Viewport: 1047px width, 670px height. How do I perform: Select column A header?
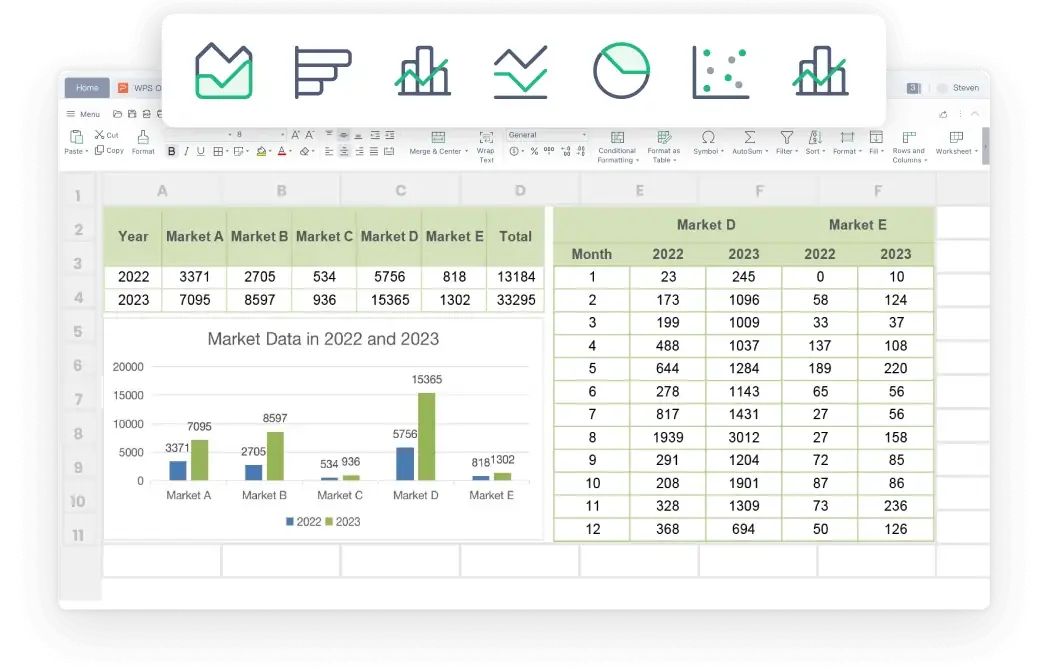[x=162, y=190]
